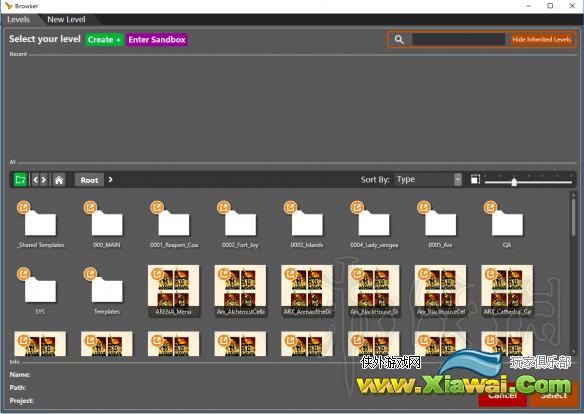Open the 000_MAIN folder
584x414 pixels.
[107, 224]
